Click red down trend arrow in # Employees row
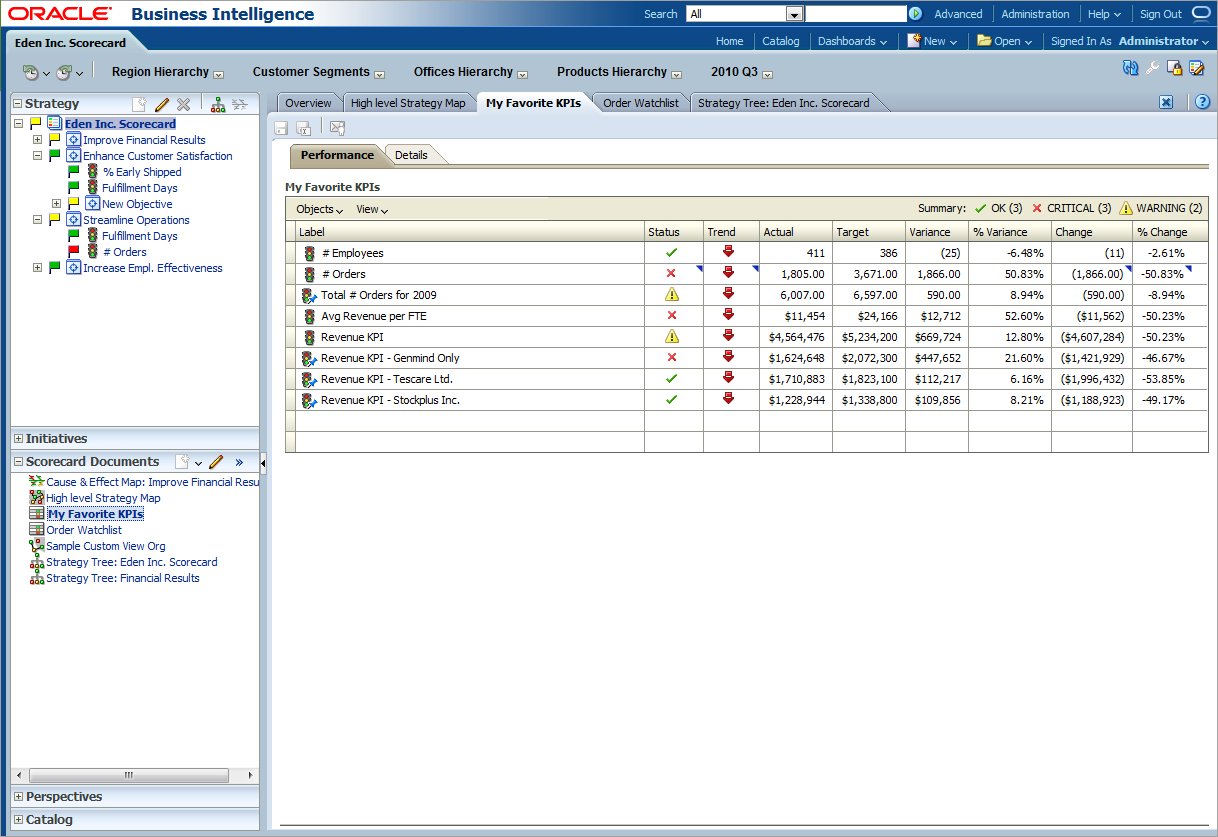 [728, 252]
